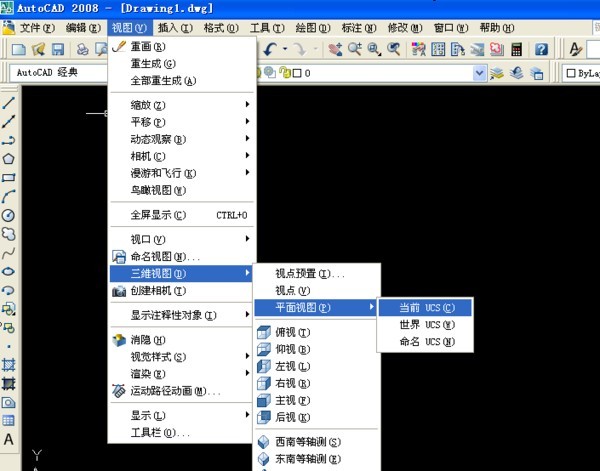Expand the undo history dropdown arrow
Viewport: 600px width, 471px height.
[285, 49]
